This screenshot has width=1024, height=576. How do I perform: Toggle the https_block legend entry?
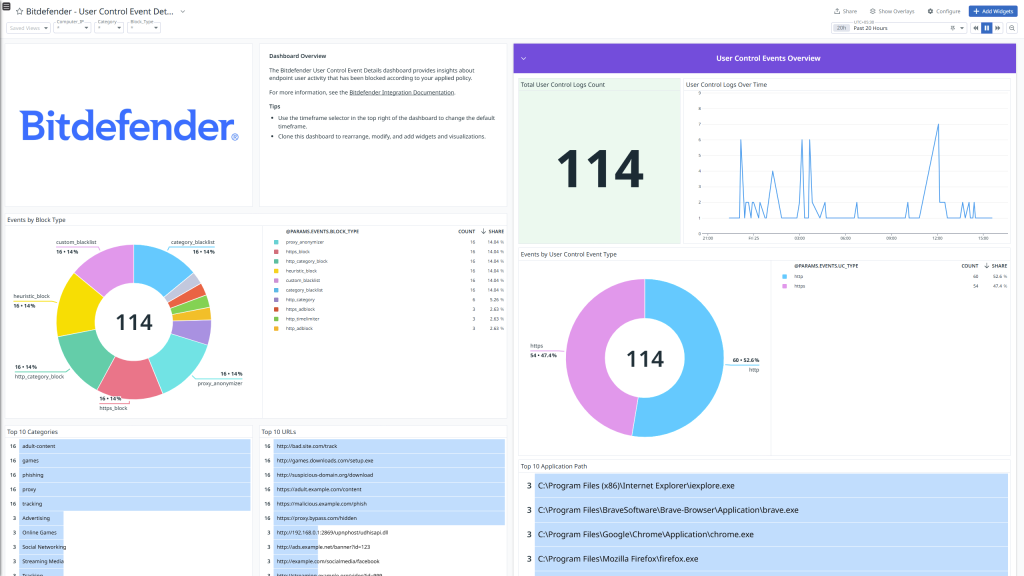(x=300, y=251)
